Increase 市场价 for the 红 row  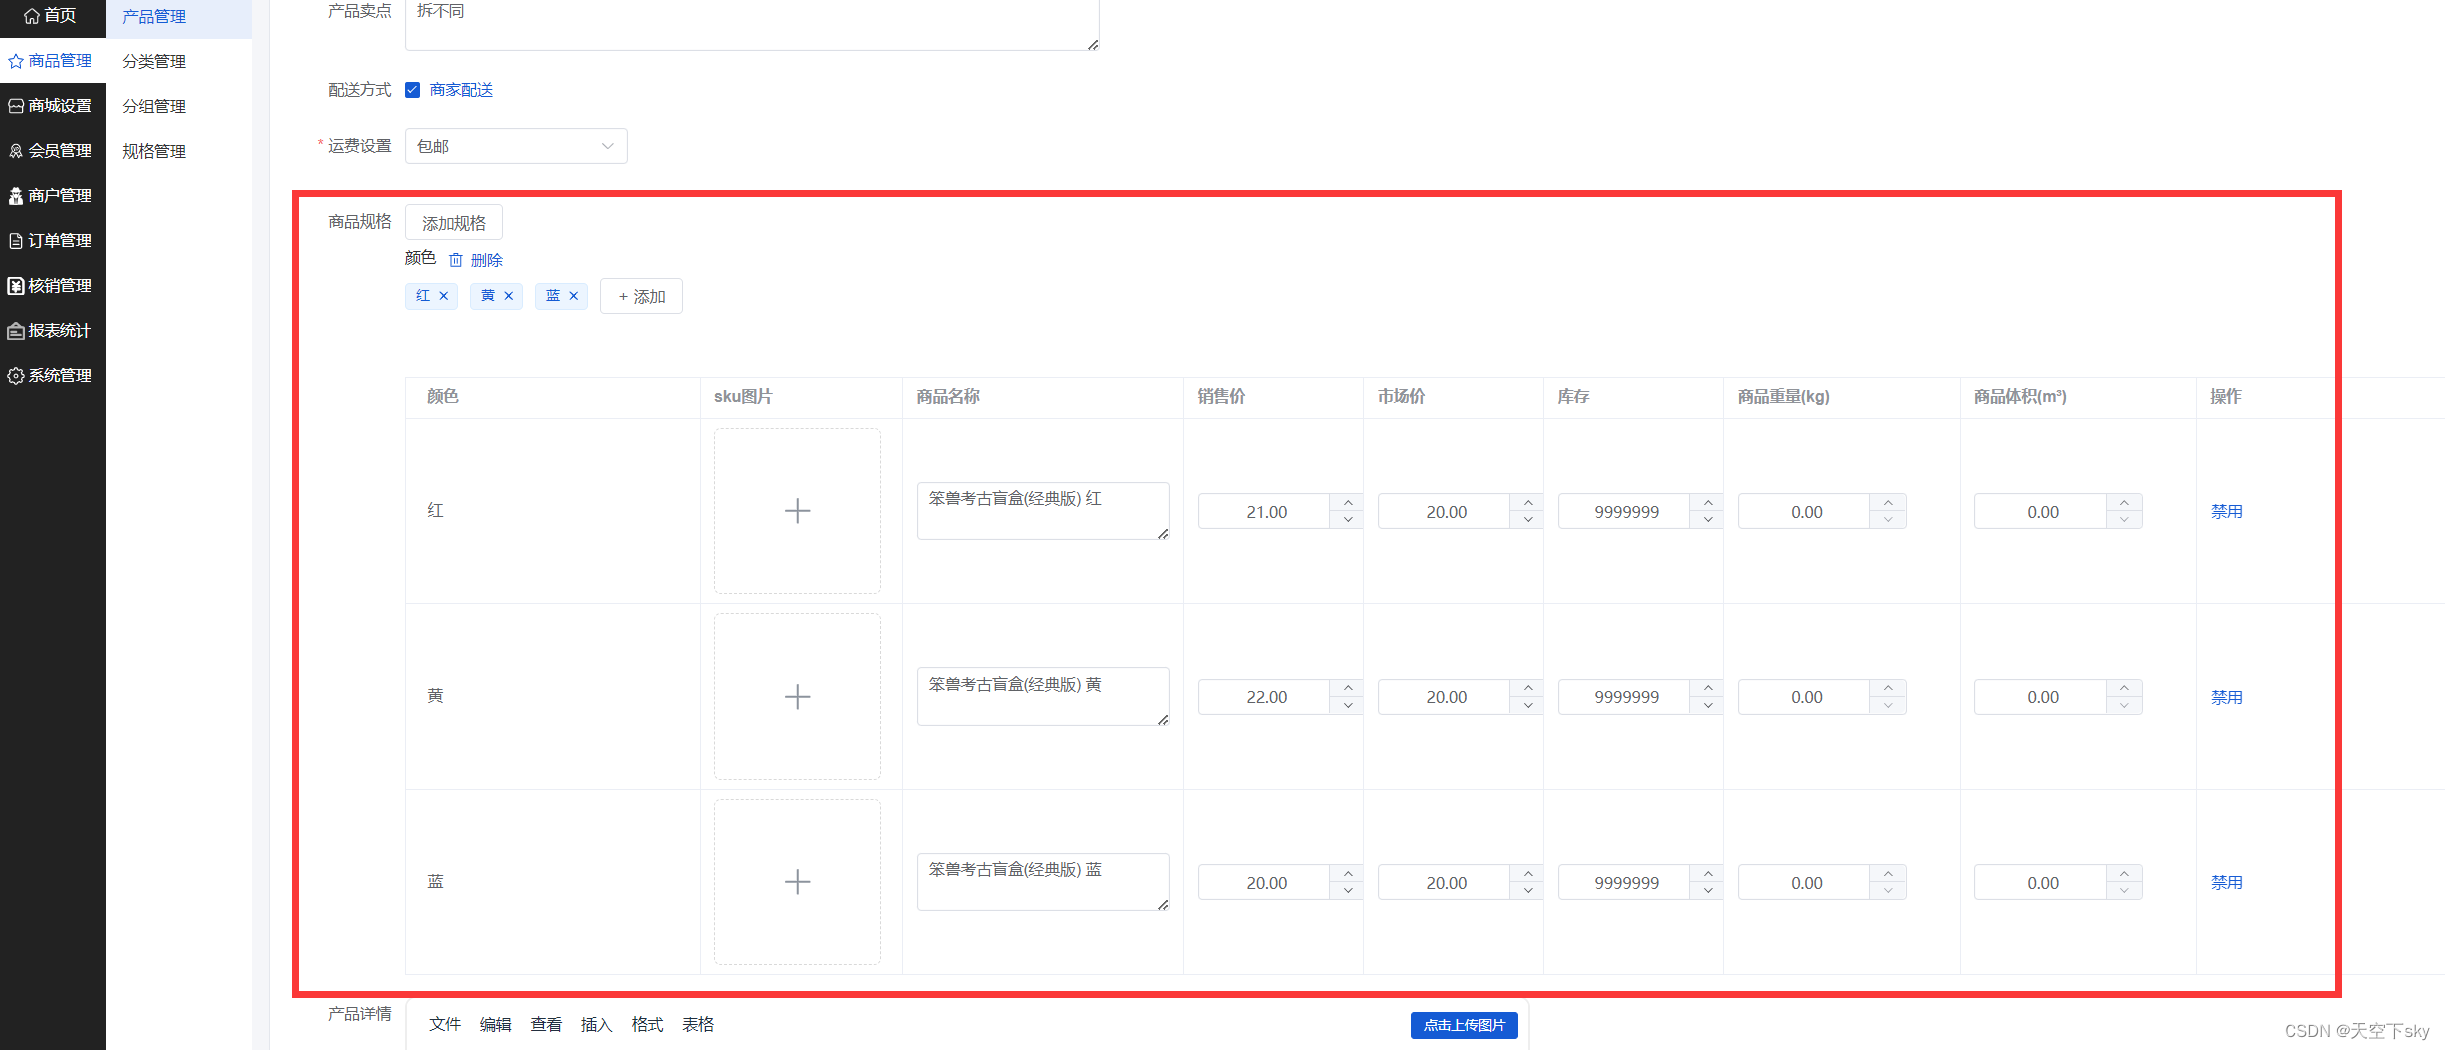(x=1528, y=503)
